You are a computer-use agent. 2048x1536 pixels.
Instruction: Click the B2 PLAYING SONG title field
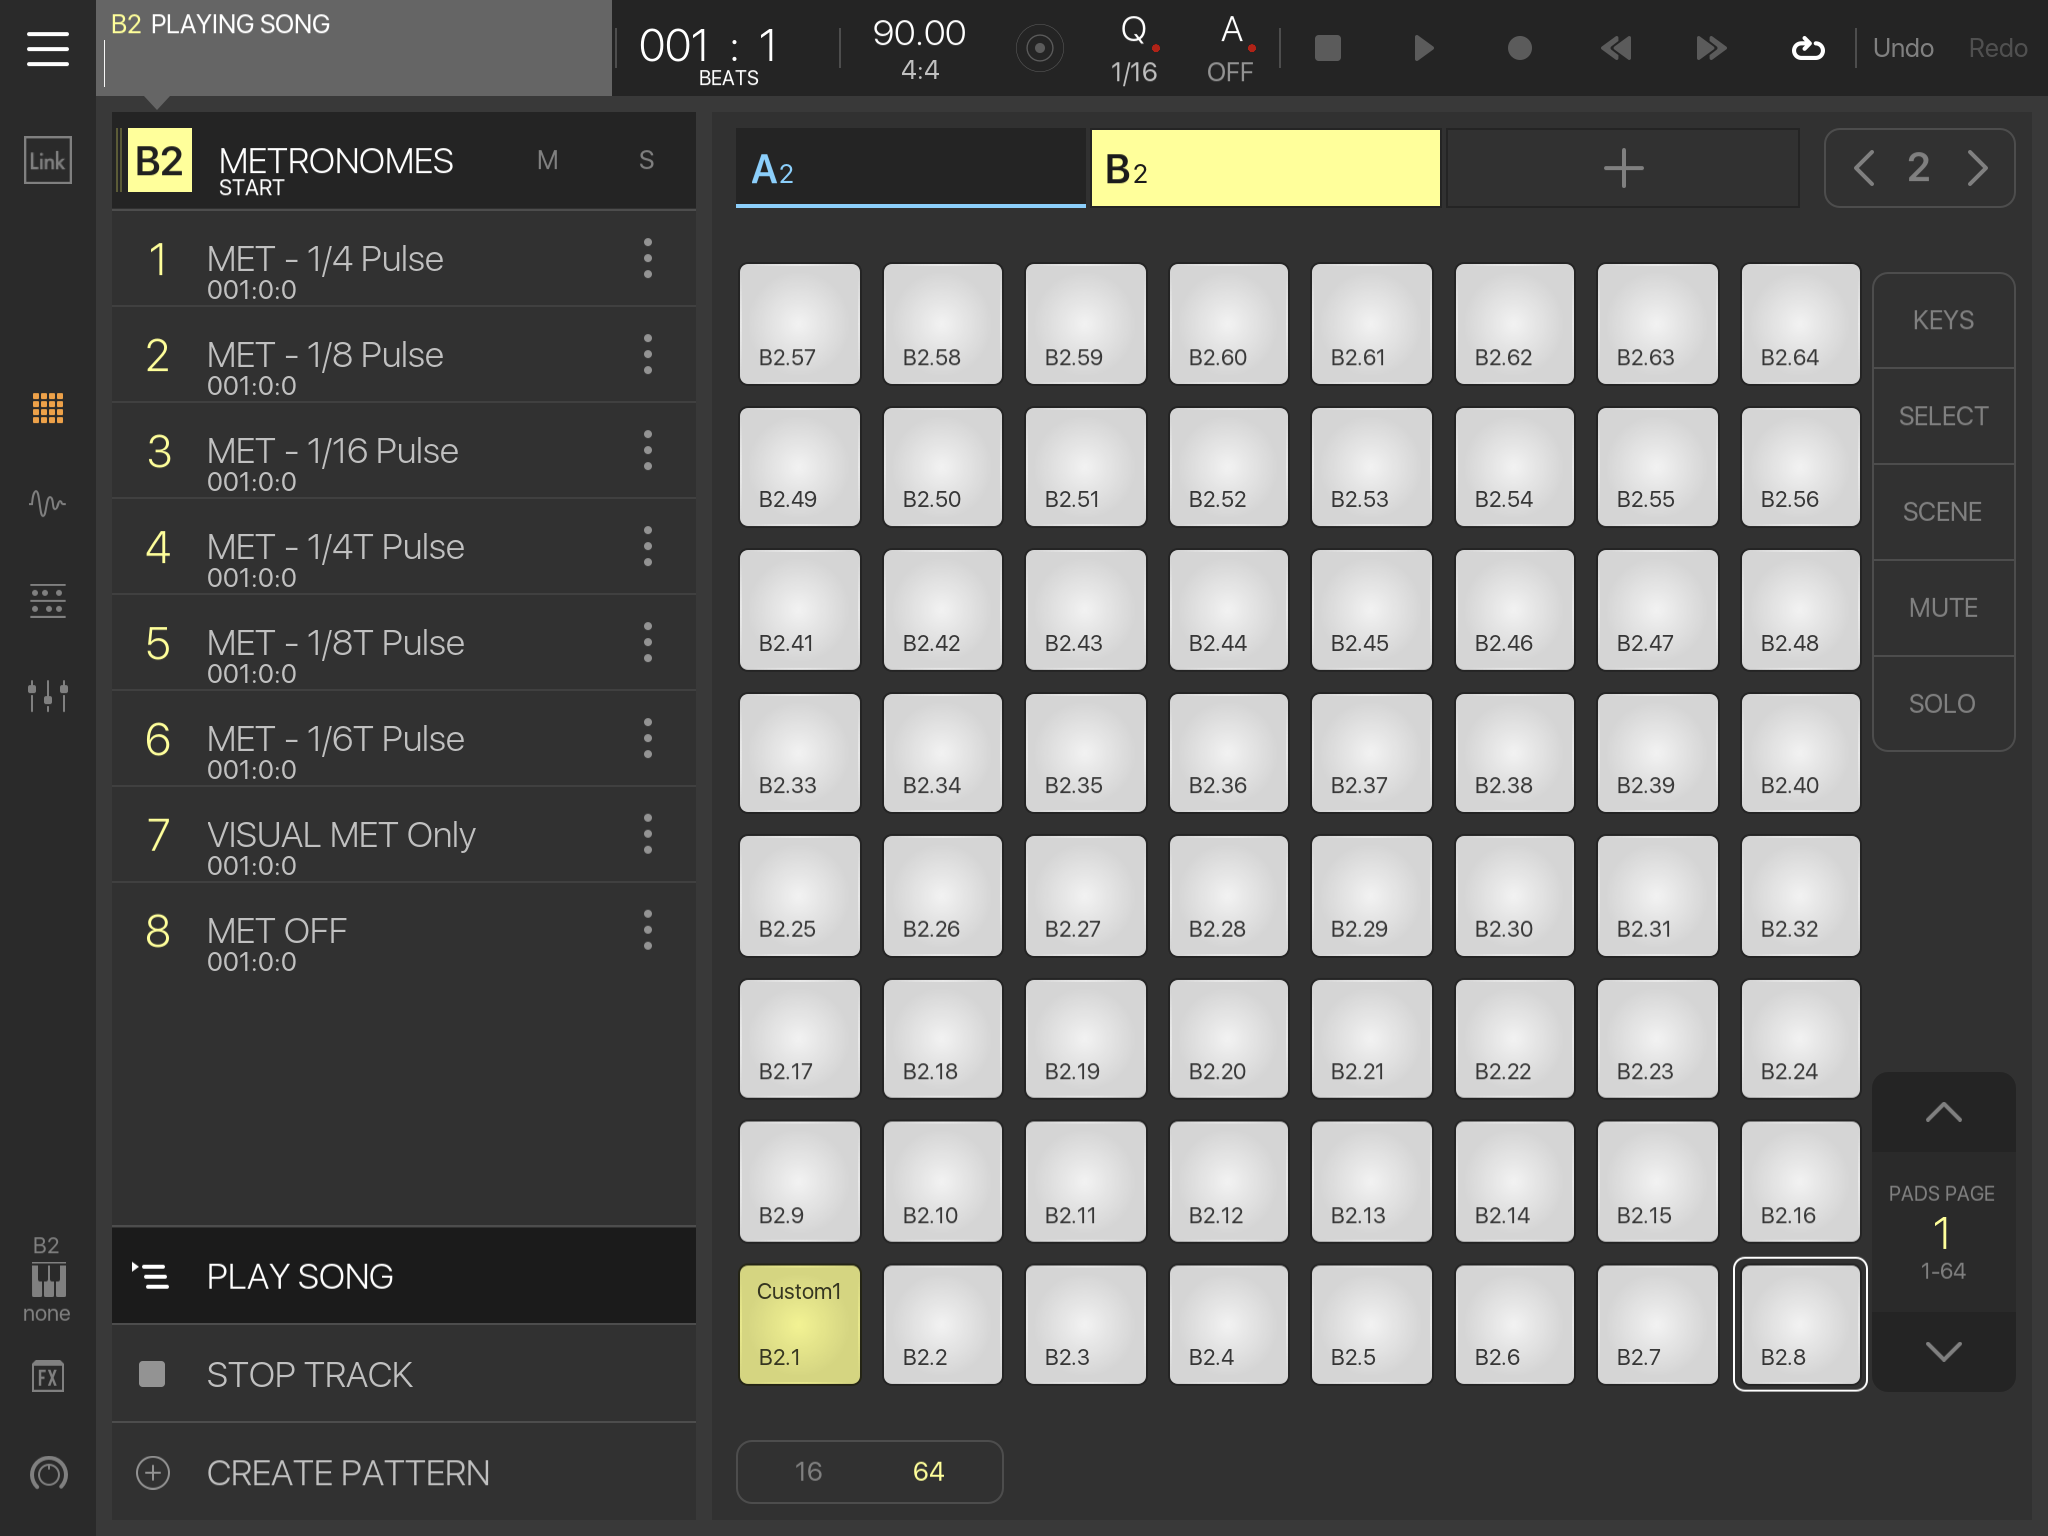click(354, 48)
